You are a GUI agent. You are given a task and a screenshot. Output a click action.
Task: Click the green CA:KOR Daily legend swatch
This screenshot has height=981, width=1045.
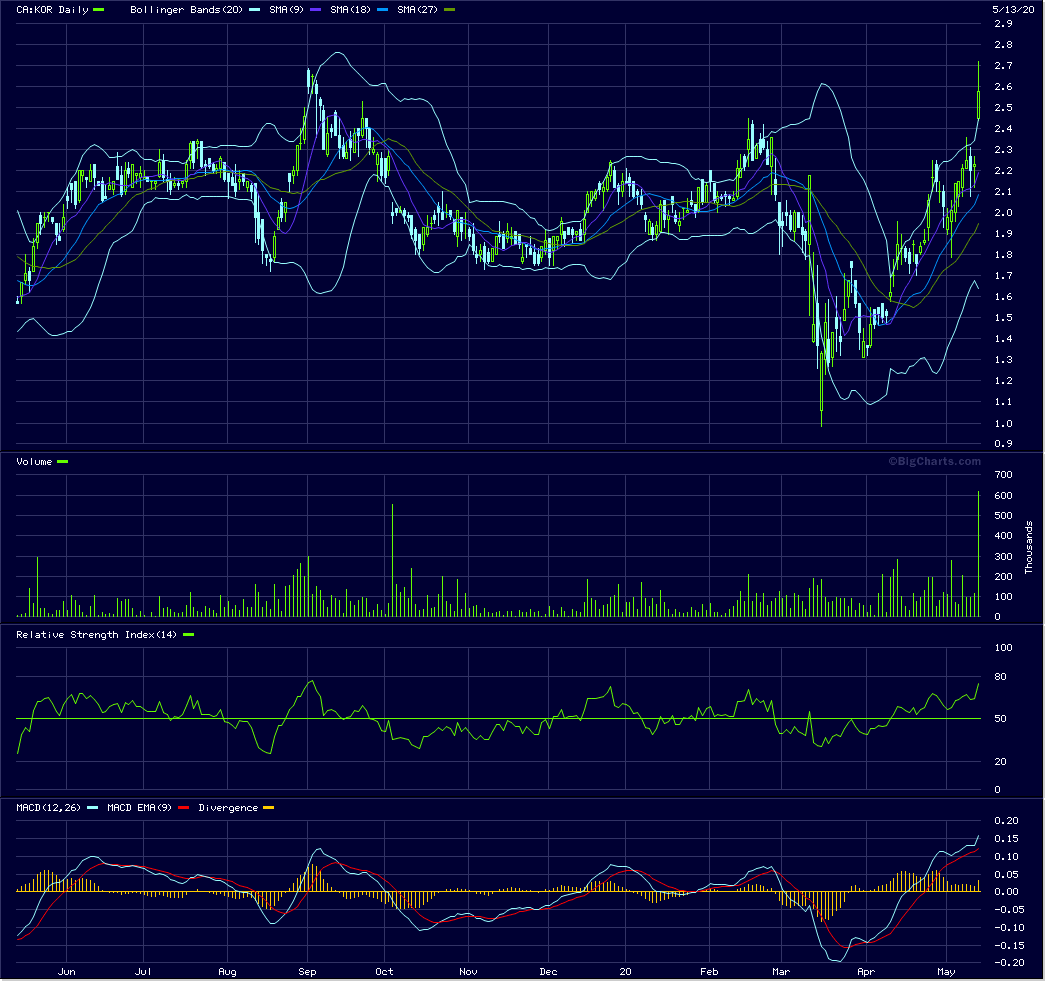click(99, 10)
